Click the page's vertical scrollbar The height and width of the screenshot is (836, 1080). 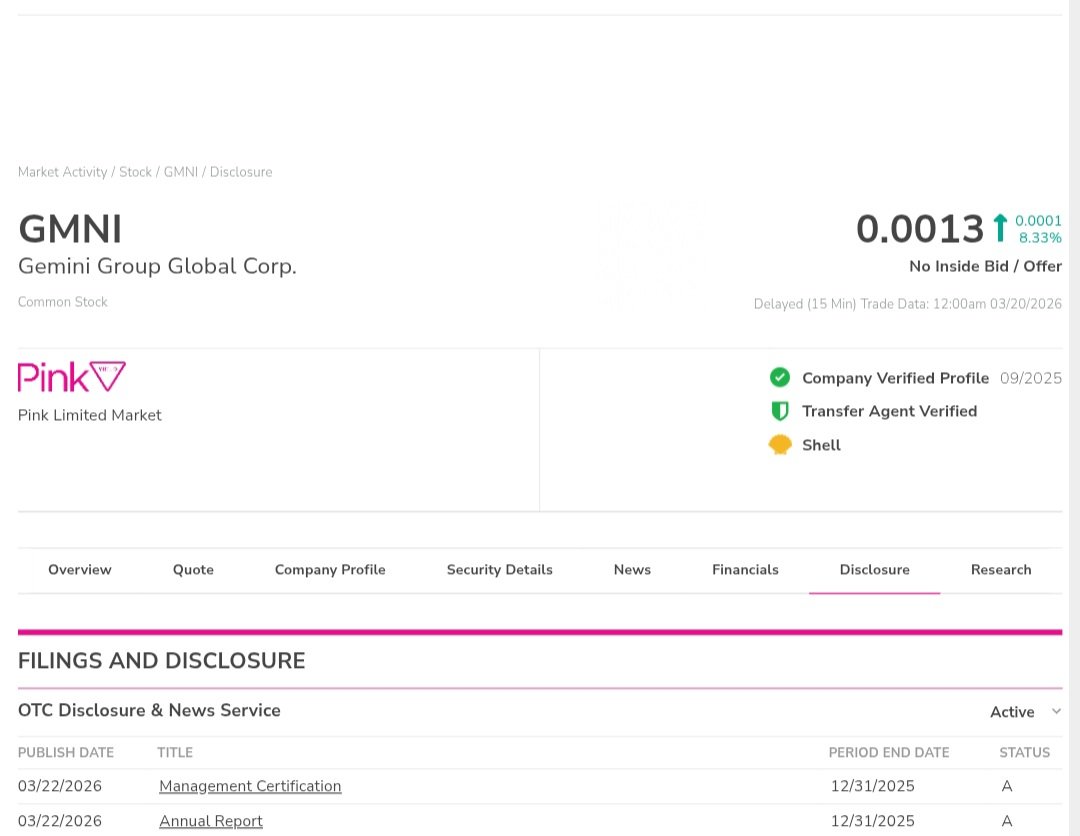pyautogui.click(x=1074, y=418)
